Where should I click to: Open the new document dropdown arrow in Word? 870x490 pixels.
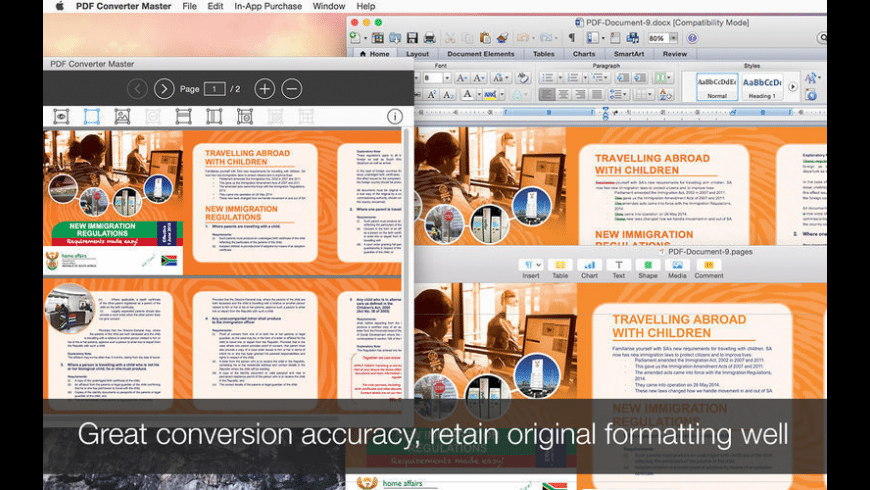coord(365,38)
